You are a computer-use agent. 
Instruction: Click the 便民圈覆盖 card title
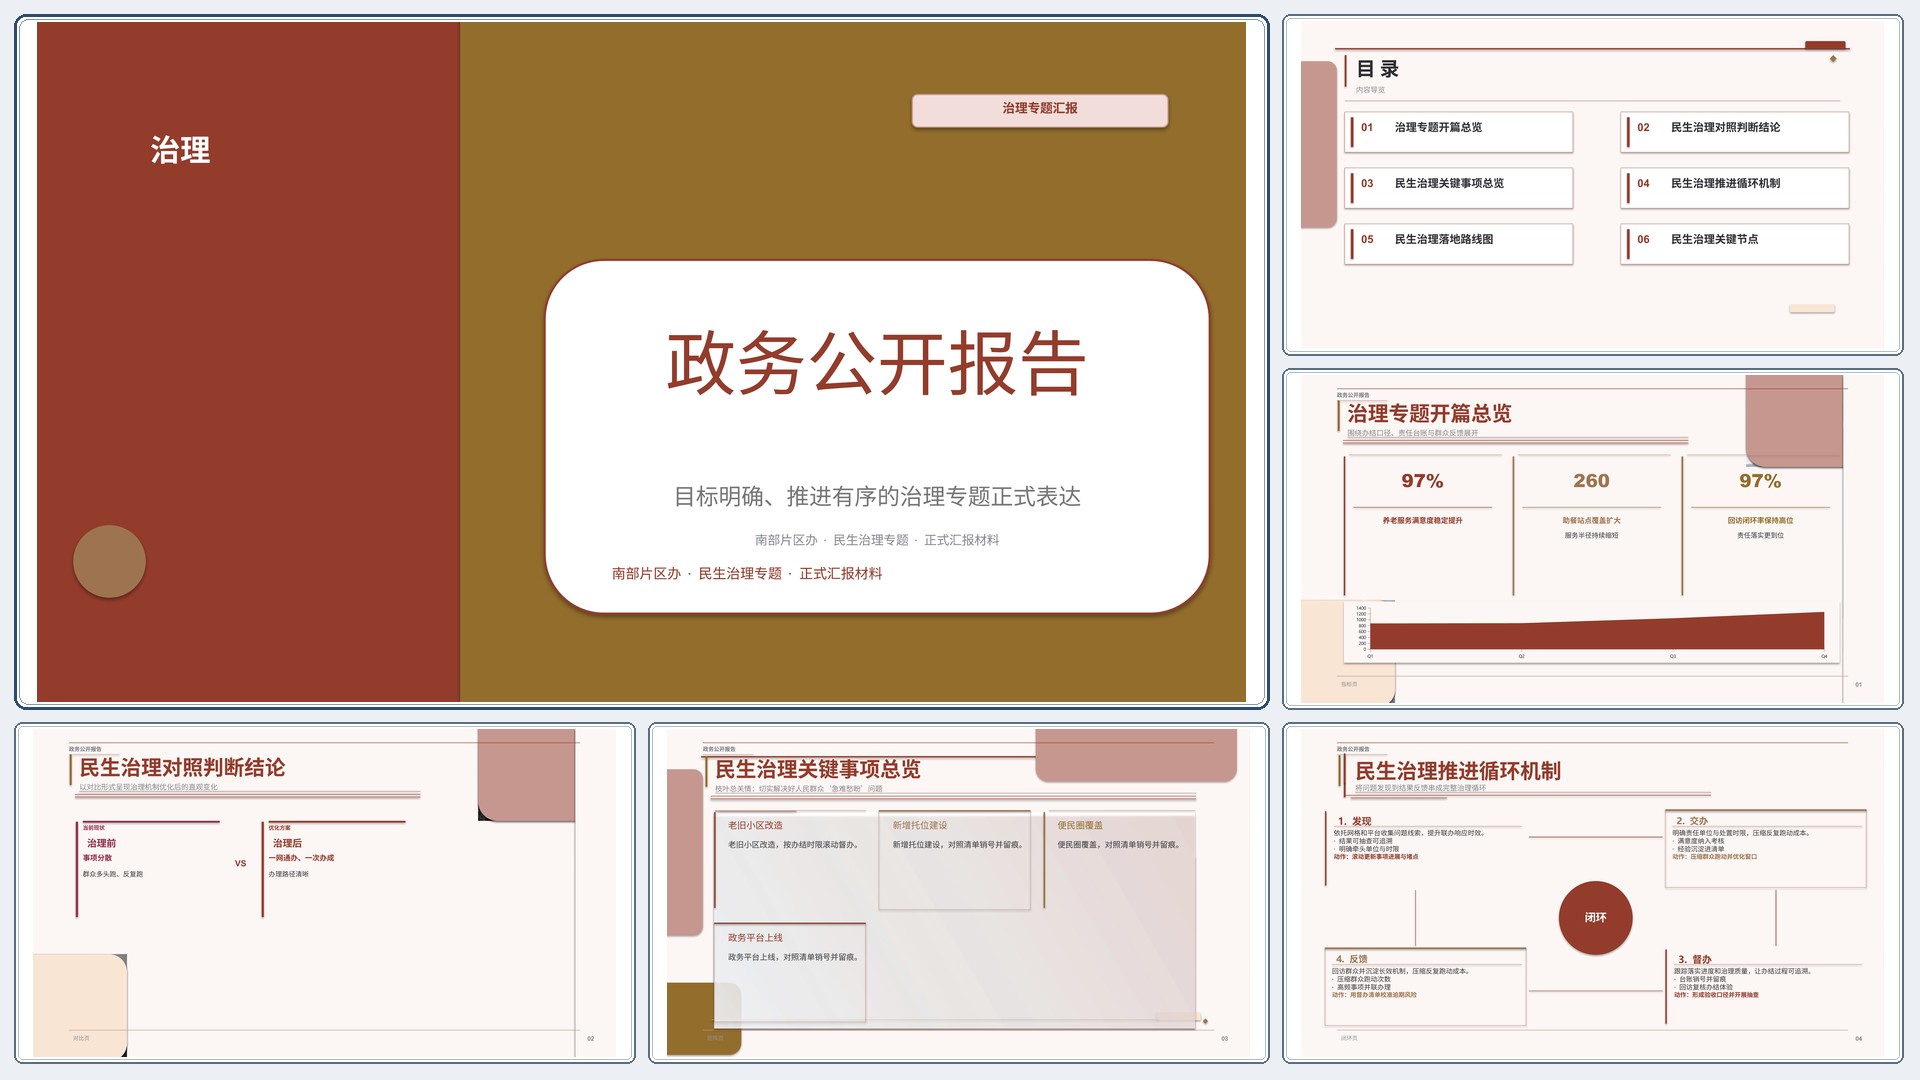click(x=1080, y=826)
